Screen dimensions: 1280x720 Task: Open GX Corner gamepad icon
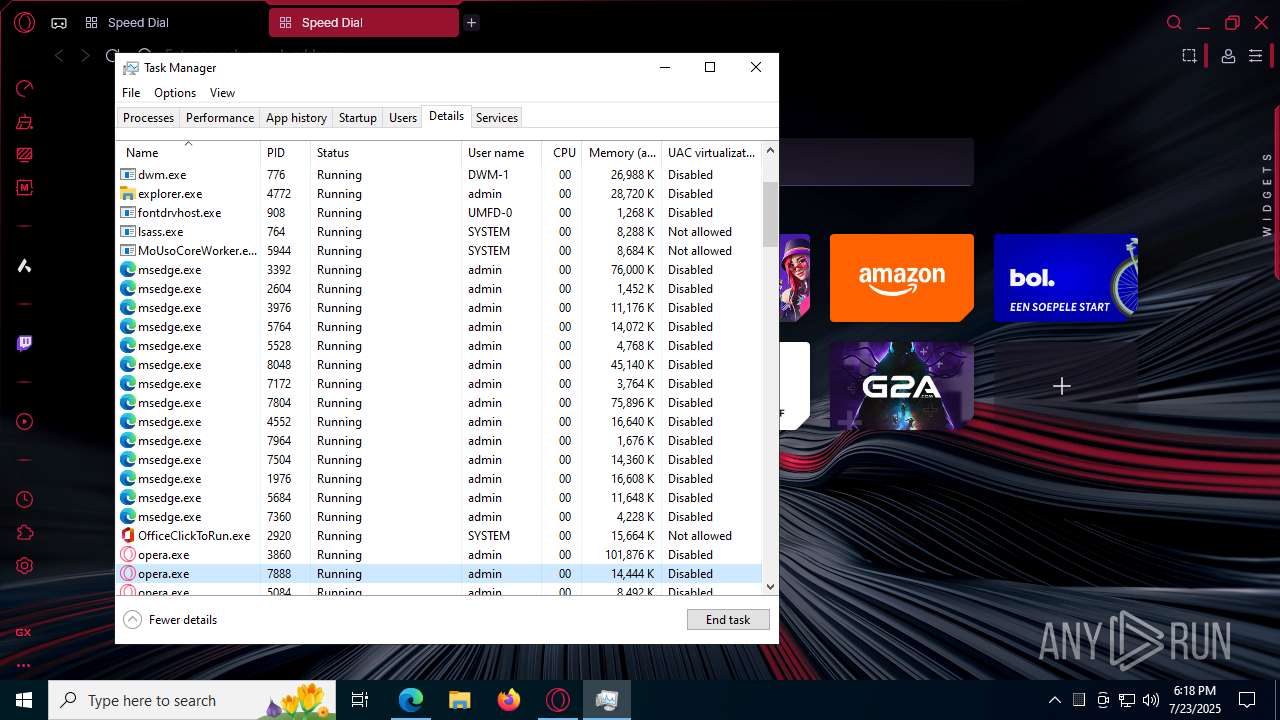point(59,22)
